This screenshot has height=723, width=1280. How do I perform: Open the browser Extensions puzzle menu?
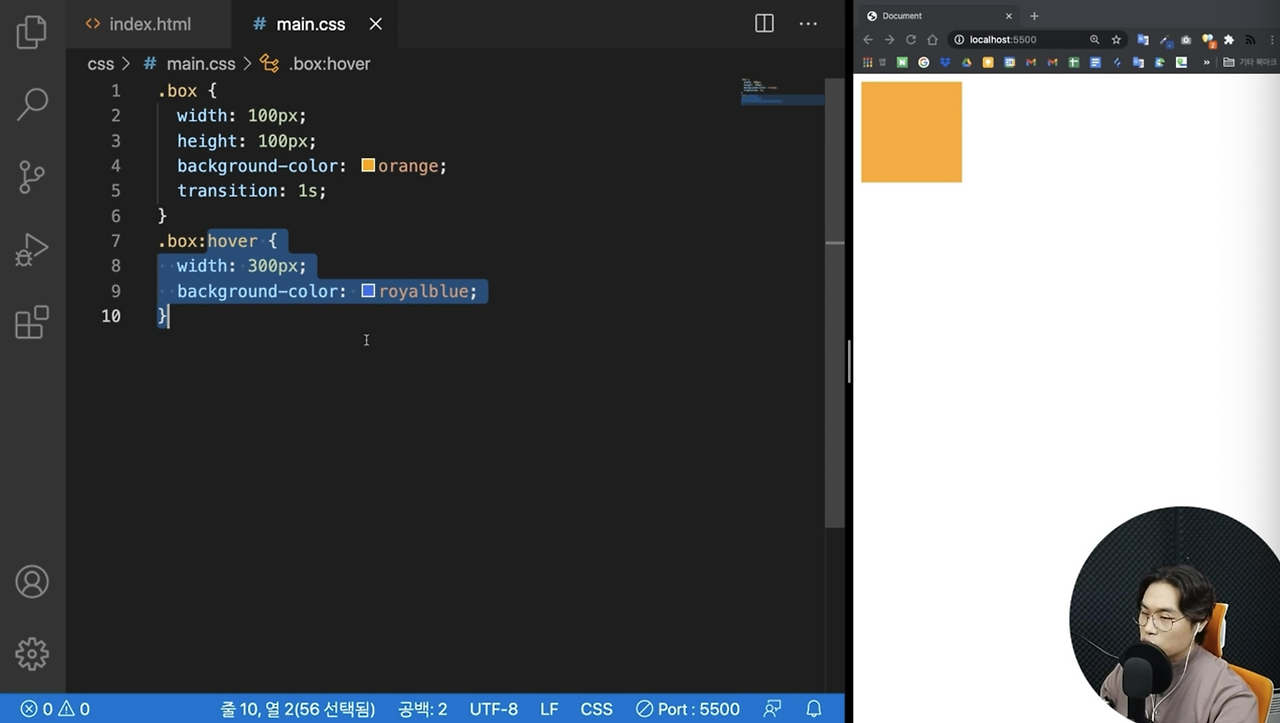(1229, 40)
